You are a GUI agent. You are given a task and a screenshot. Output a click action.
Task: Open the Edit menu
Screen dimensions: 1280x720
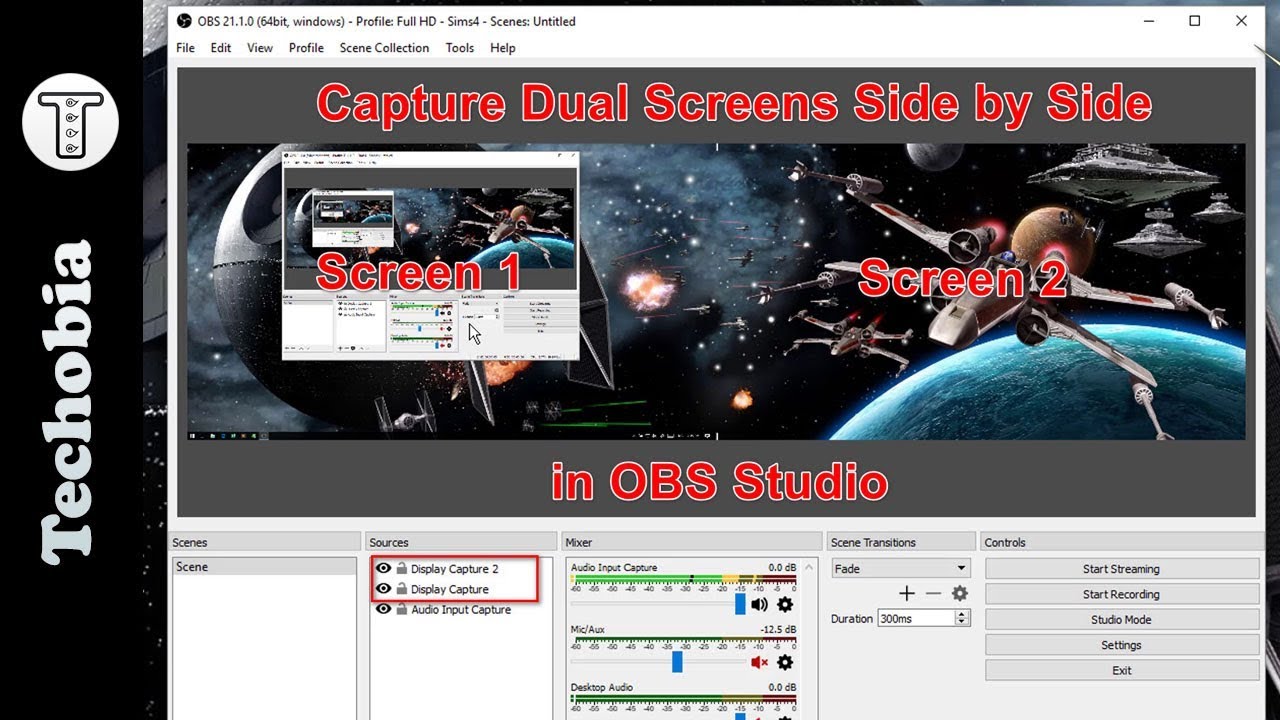pos(220,48)
